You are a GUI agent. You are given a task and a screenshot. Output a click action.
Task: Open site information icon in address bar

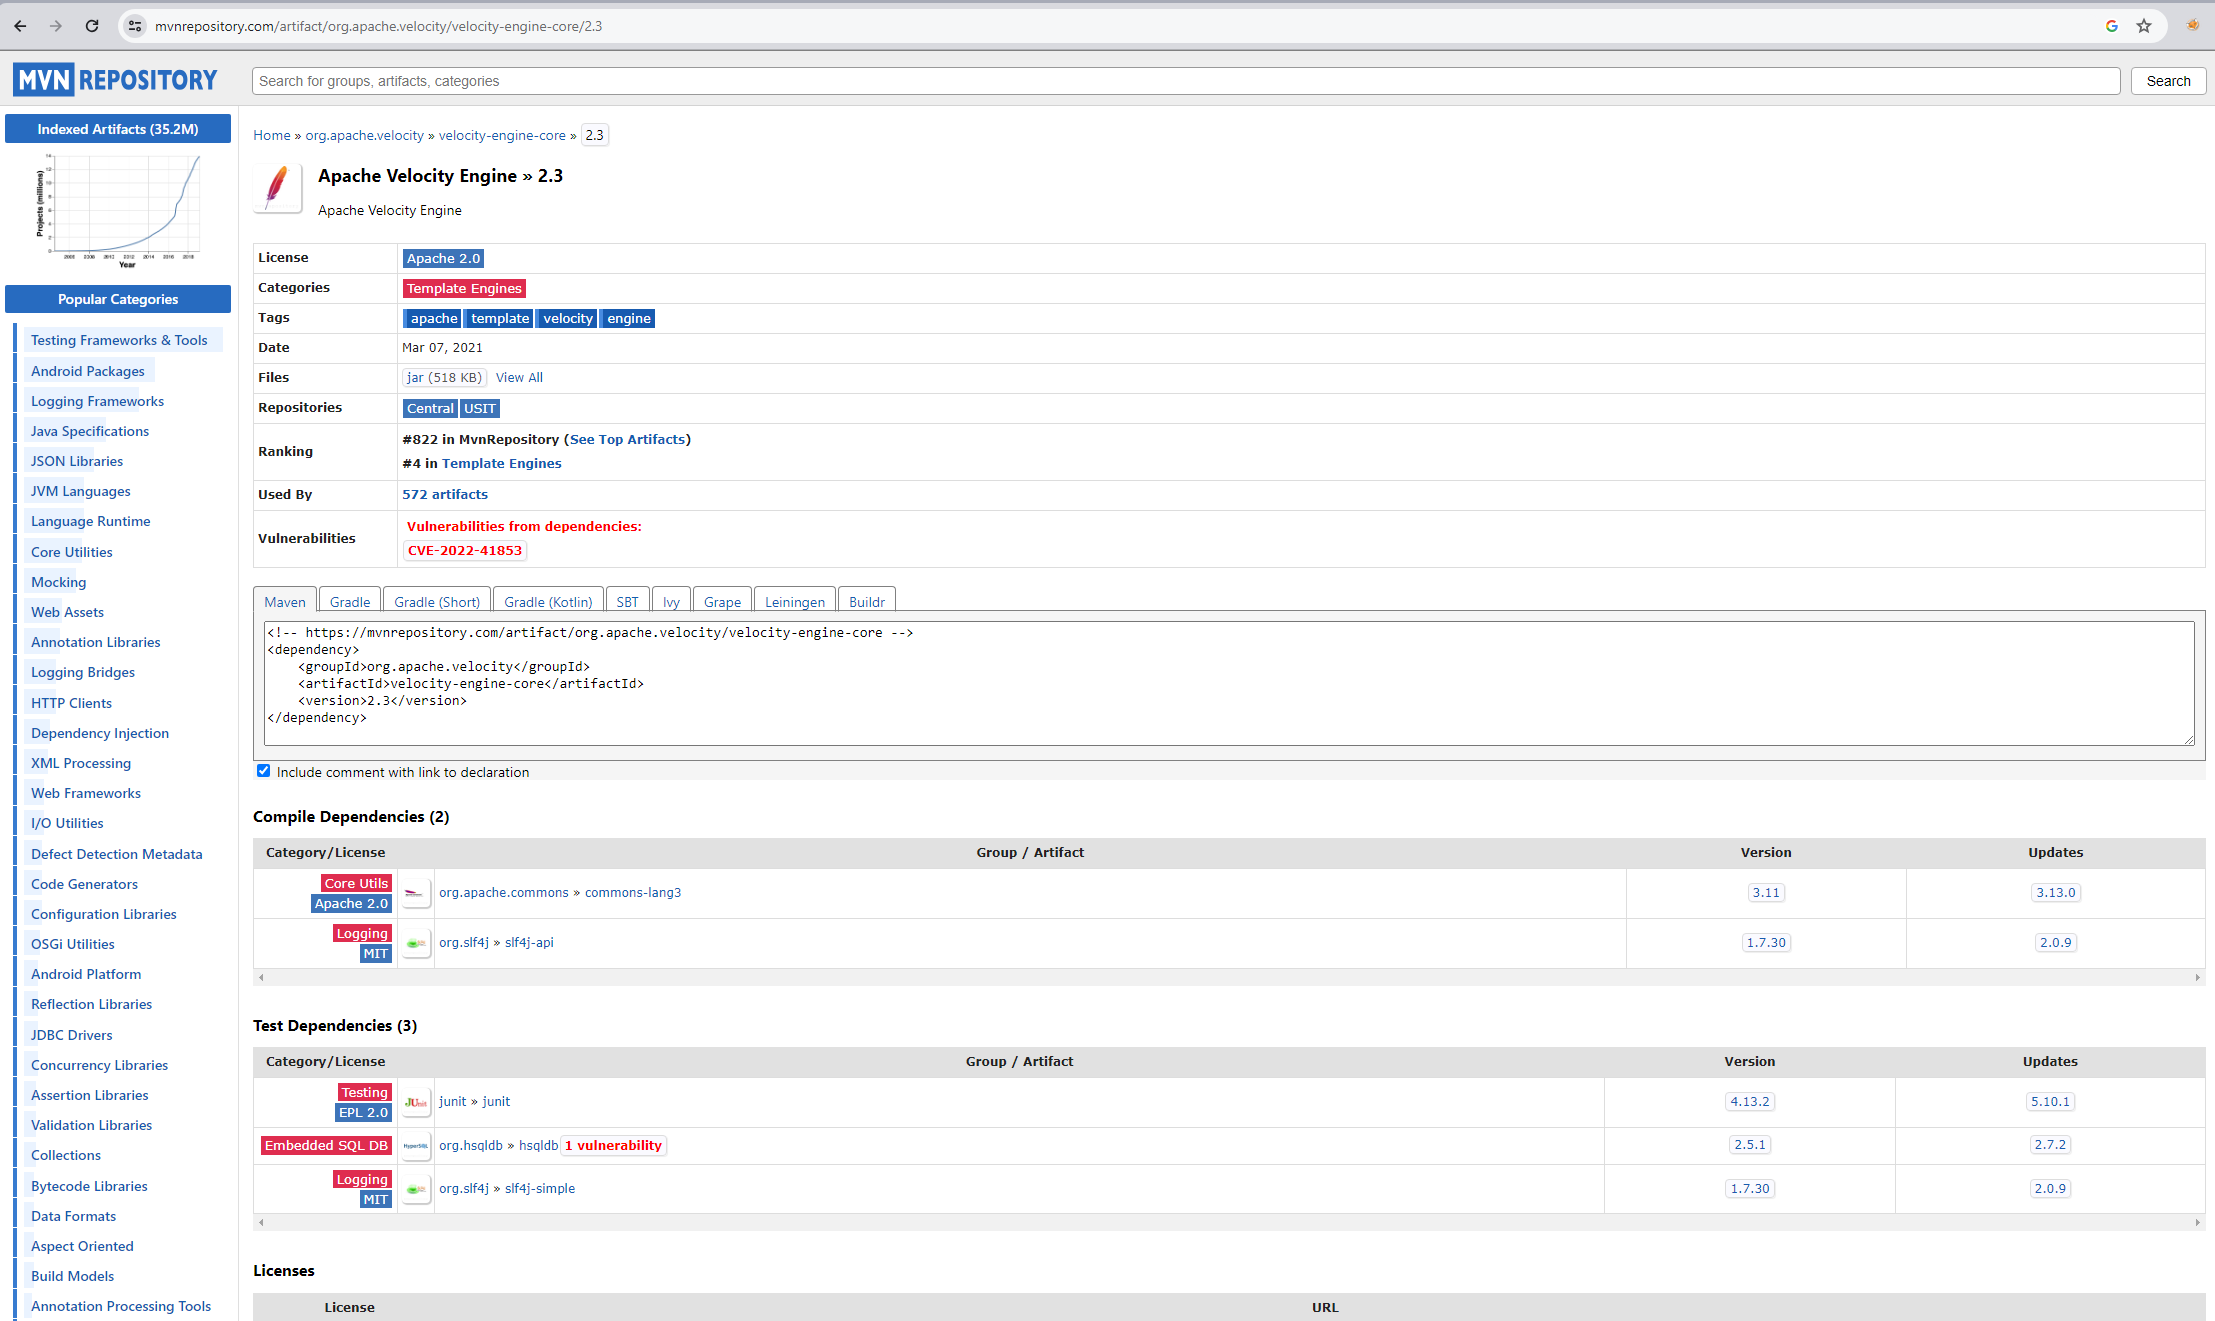[135, 26]
